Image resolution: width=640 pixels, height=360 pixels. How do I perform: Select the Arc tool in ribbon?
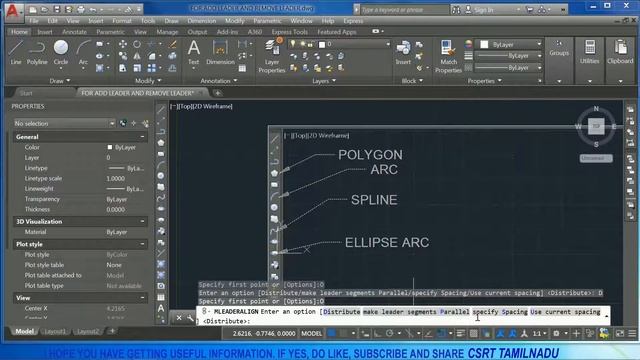[x=83, y=52]
